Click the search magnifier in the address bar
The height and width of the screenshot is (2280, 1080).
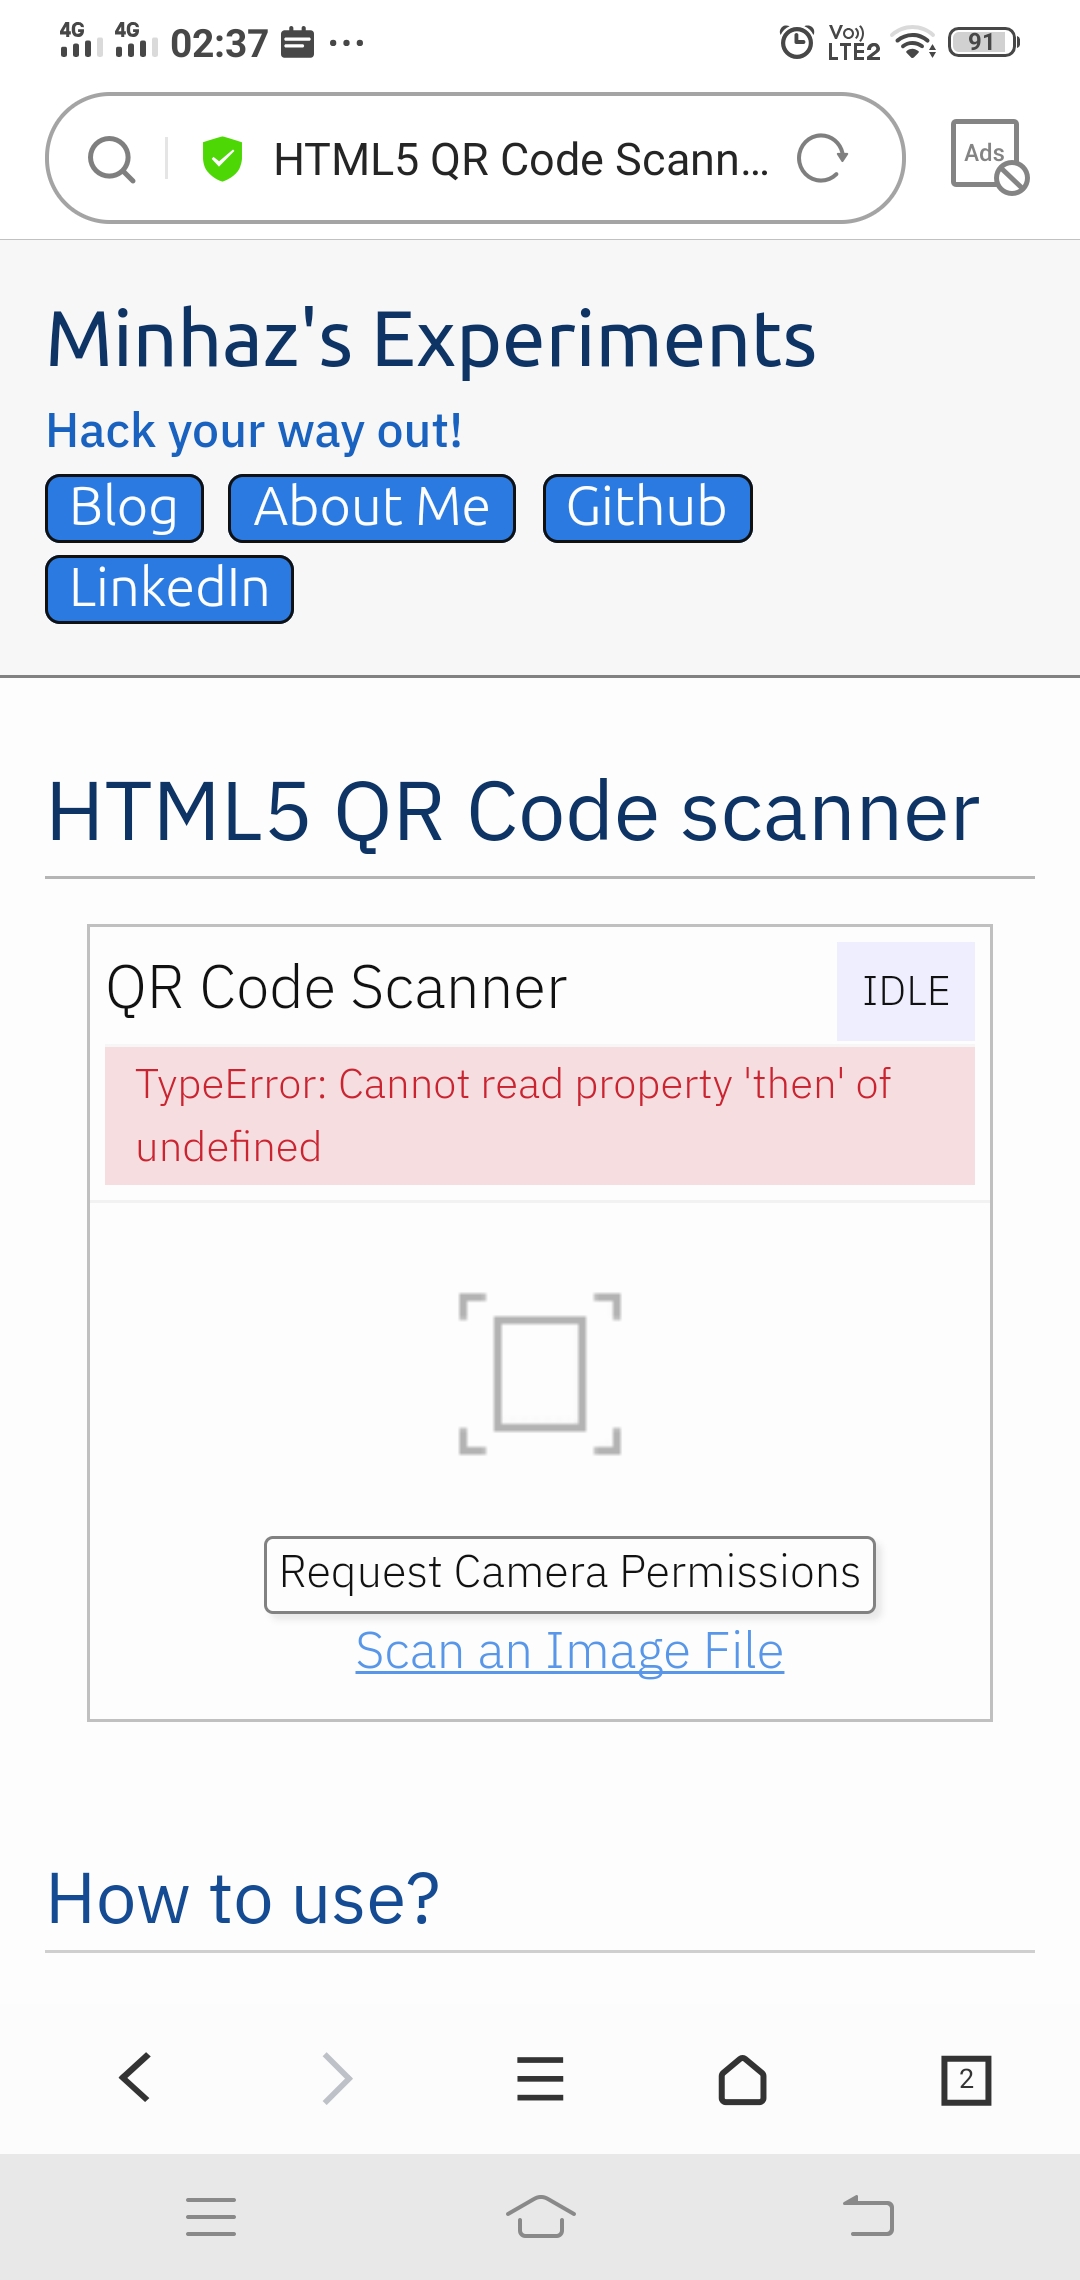pyautogui.click(x=113, y=158)
